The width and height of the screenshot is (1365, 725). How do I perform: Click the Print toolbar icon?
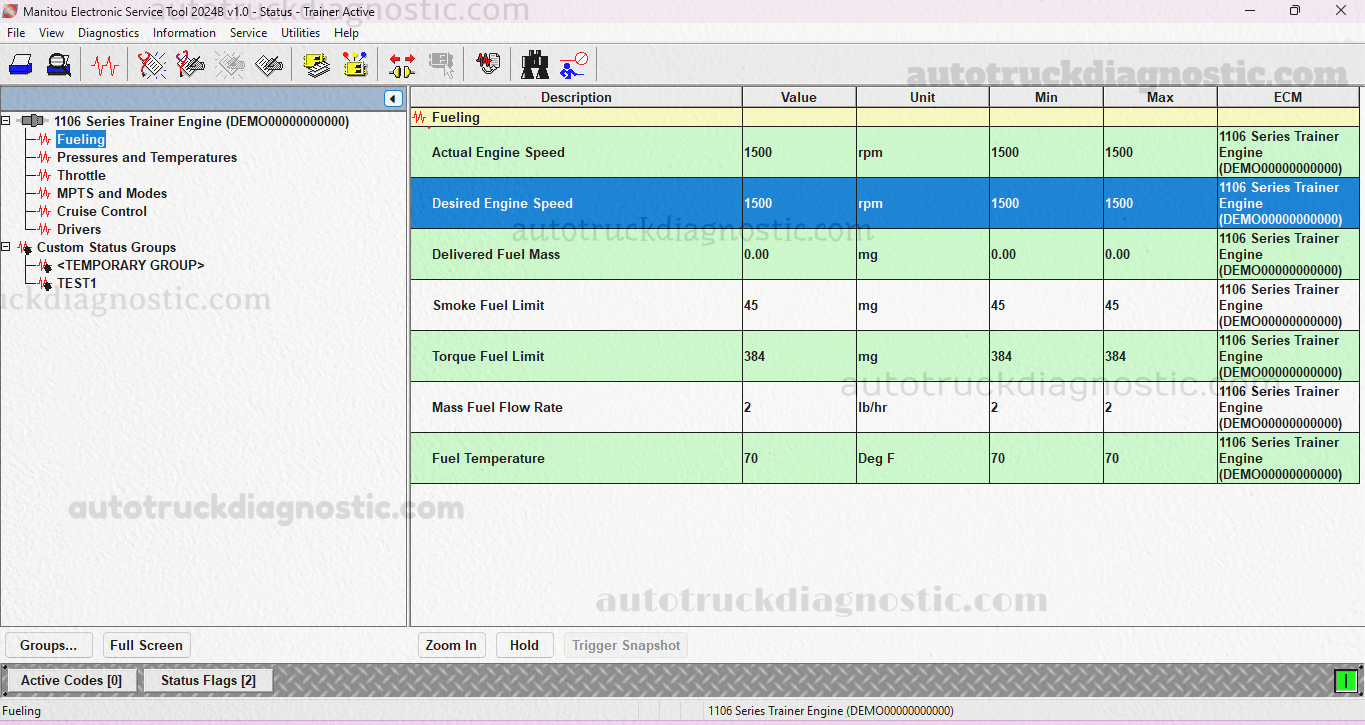21,65
